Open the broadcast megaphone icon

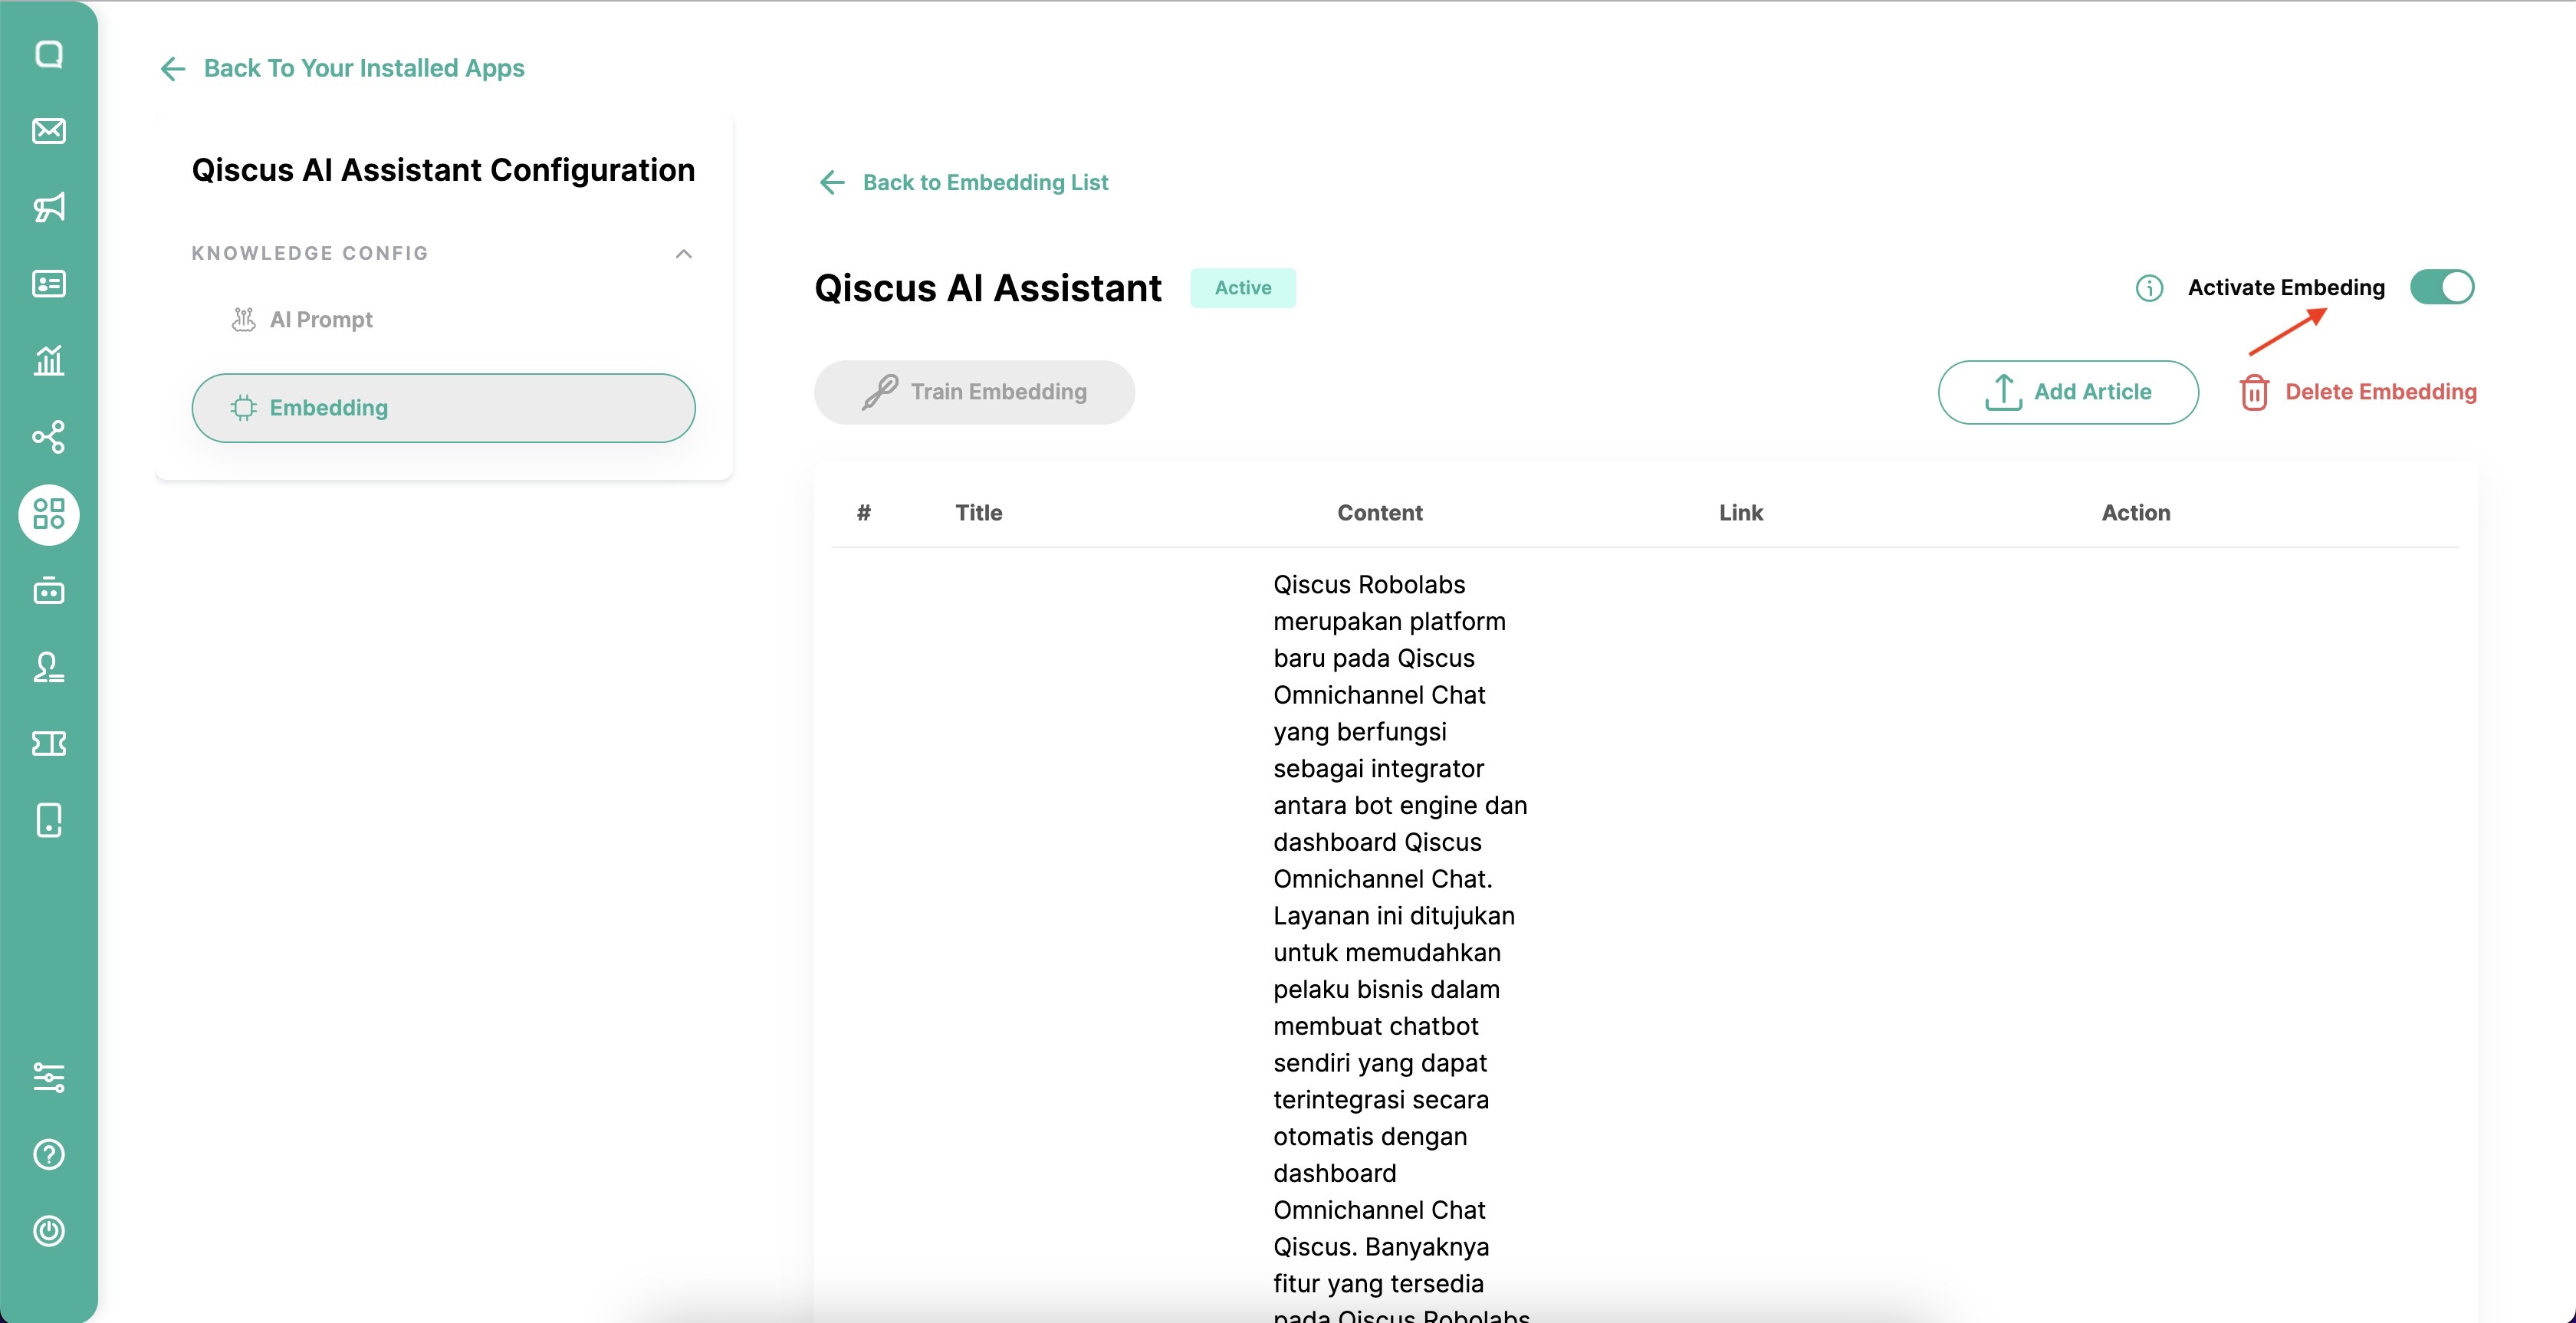pos(49,207)
